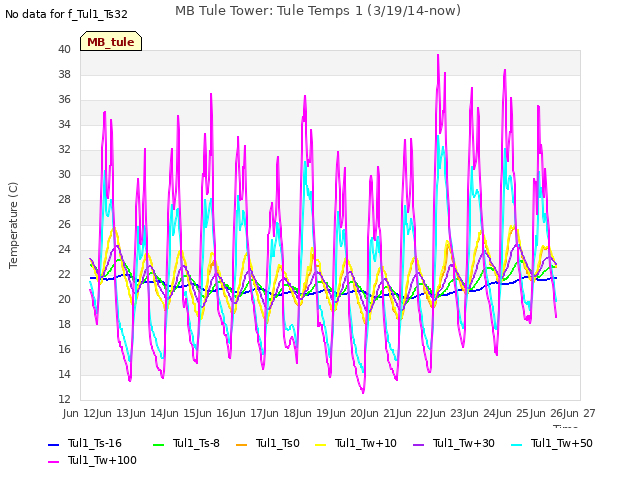Click the 30 y-axis tick label
This screenshot has height=480, width=640.
(64, 174)
